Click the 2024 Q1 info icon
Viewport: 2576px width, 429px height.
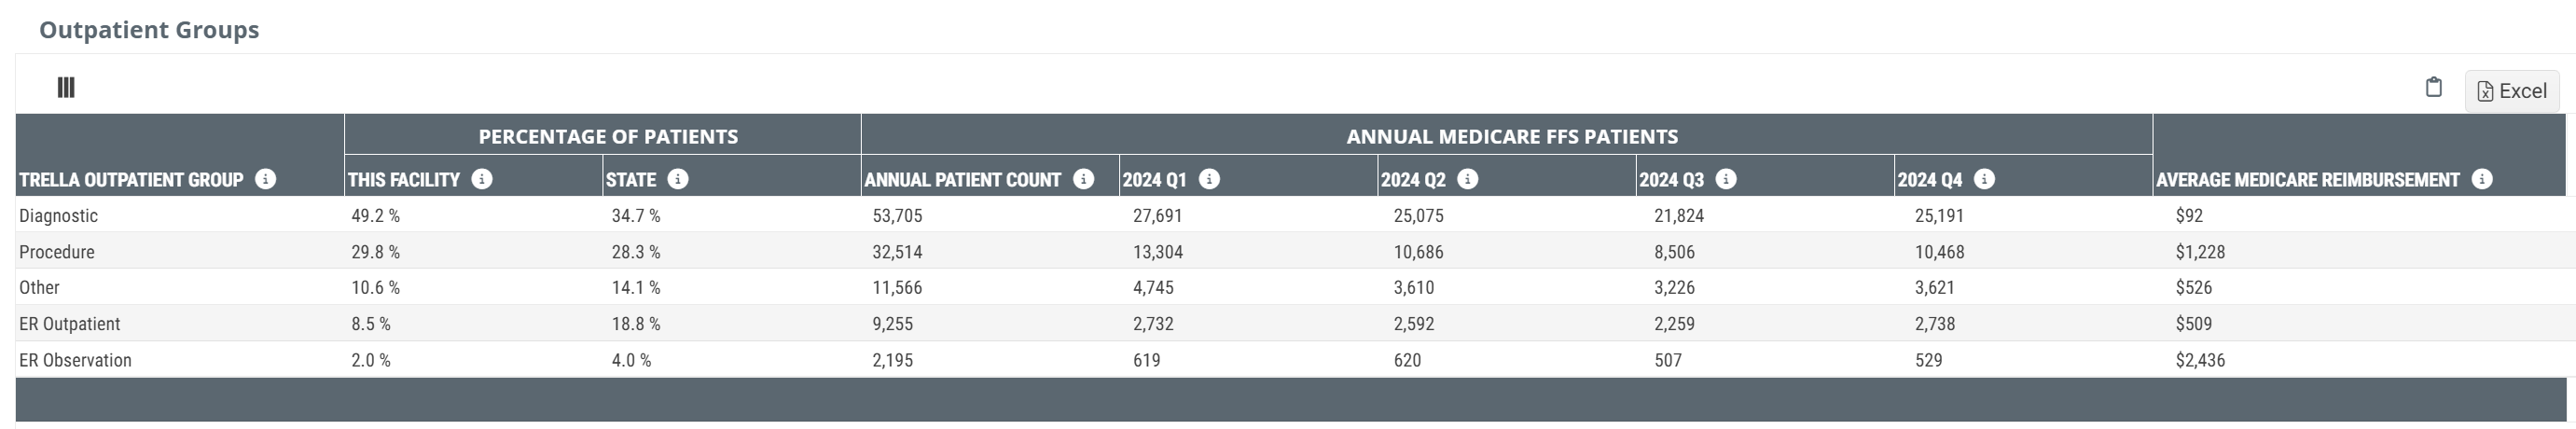click(x=1209, y=179)
